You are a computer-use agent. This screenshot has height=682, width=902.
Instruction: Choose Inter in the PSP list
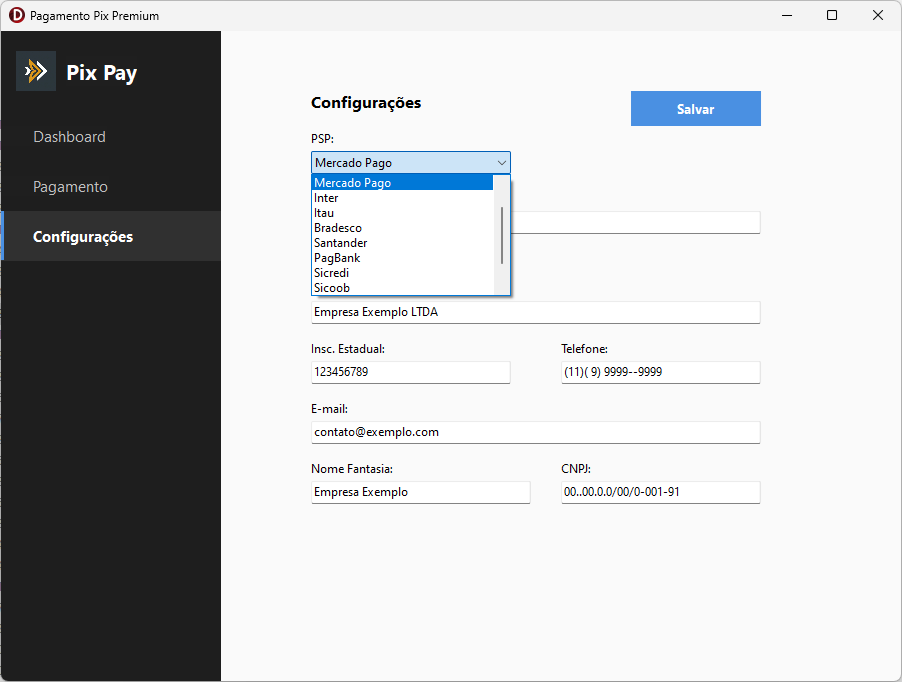402,198
